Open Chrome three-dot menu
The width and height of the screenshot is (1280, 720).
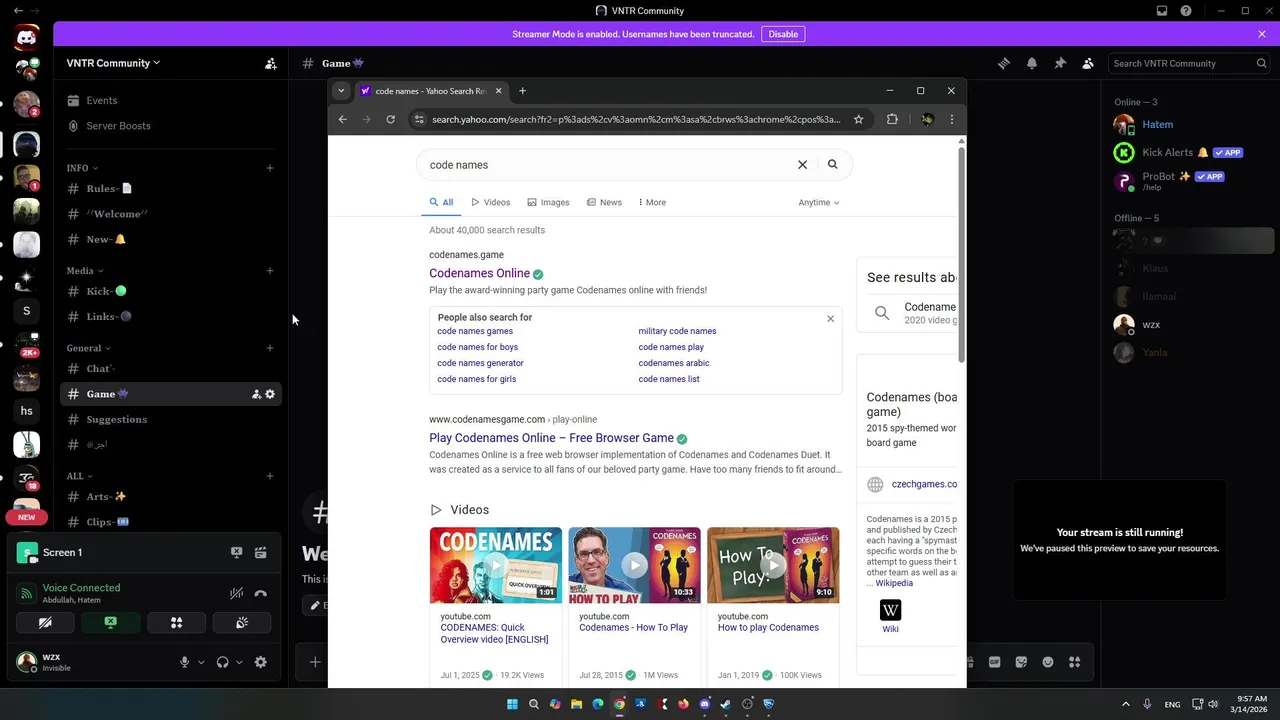951,119
